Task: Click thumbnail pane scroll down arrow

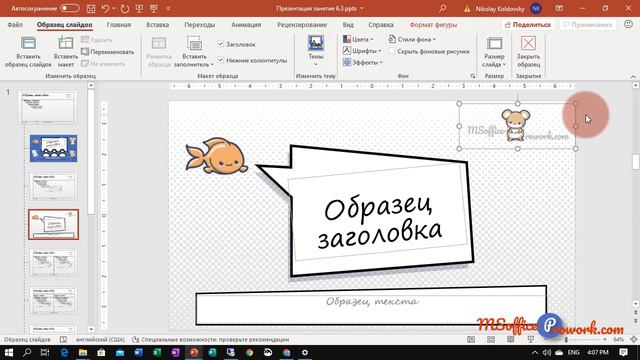Action: click(91, 329)
